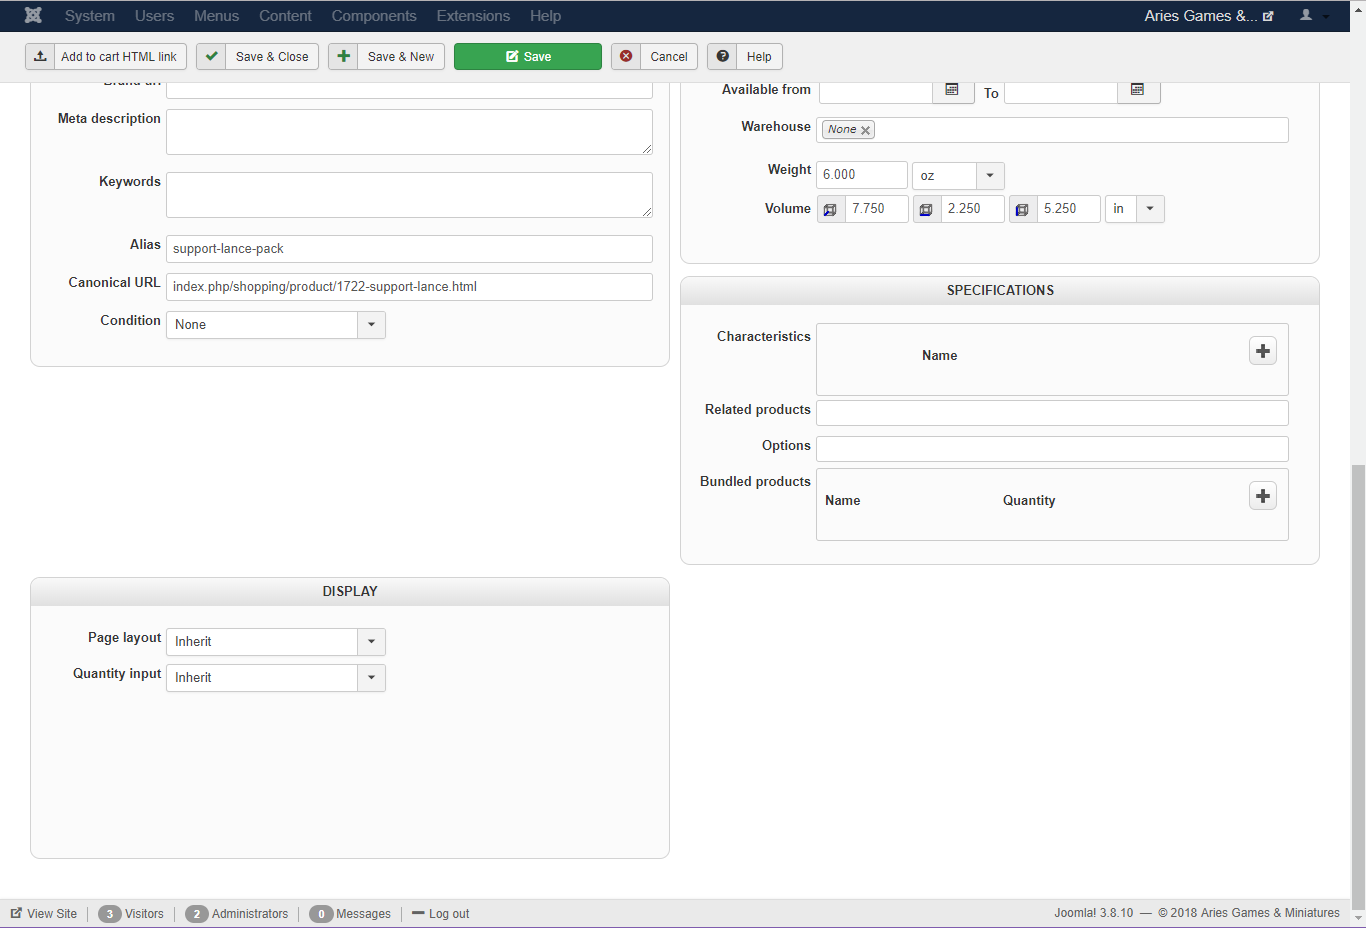Click in the Meta description textarea

click(x=409, y=132)
